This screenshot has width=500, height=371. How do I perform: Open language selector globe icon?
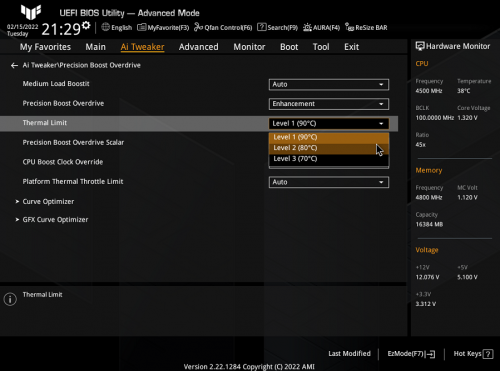(105, 27)
